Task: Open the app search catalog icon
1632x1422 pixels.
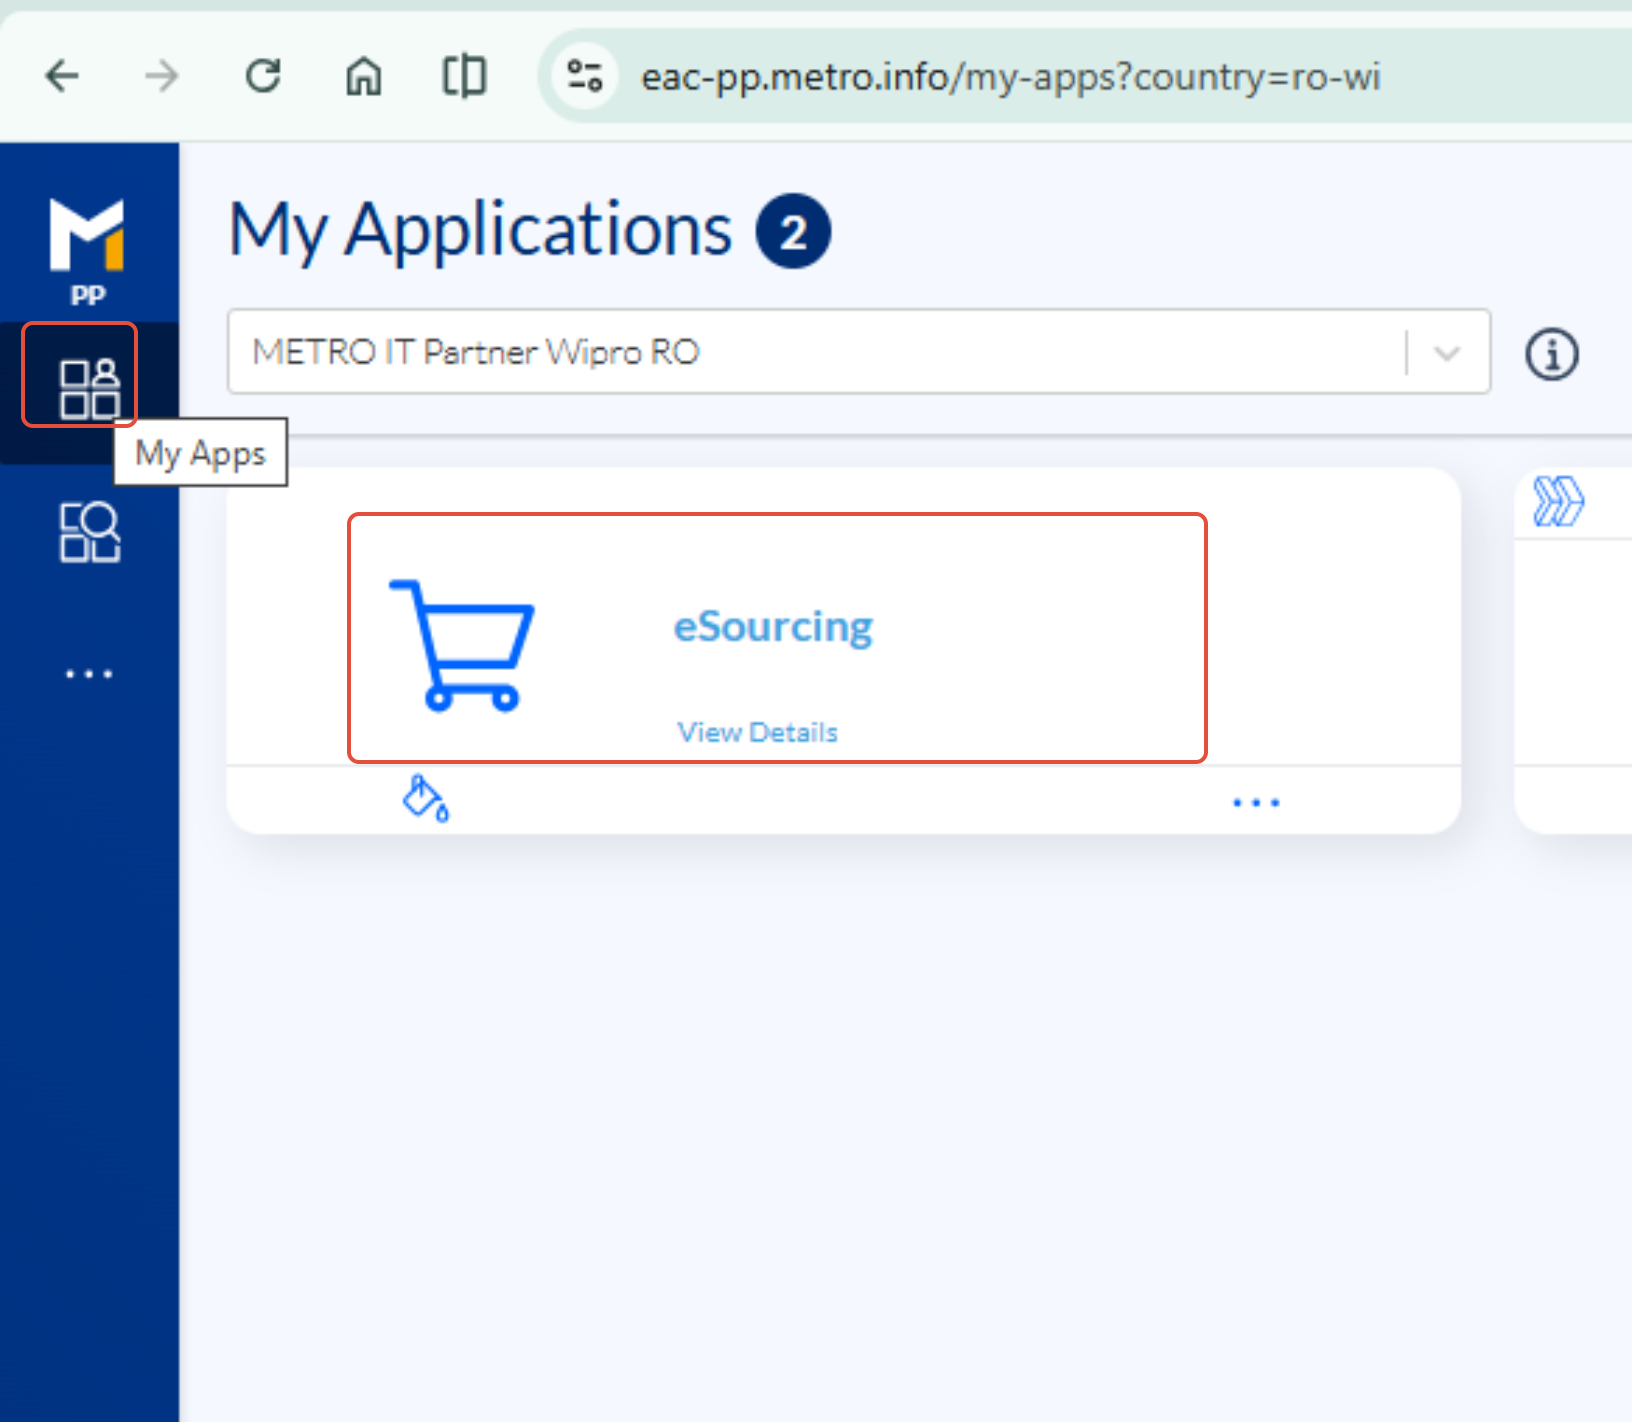Action: pyautogui.click(x=90, y=532)
